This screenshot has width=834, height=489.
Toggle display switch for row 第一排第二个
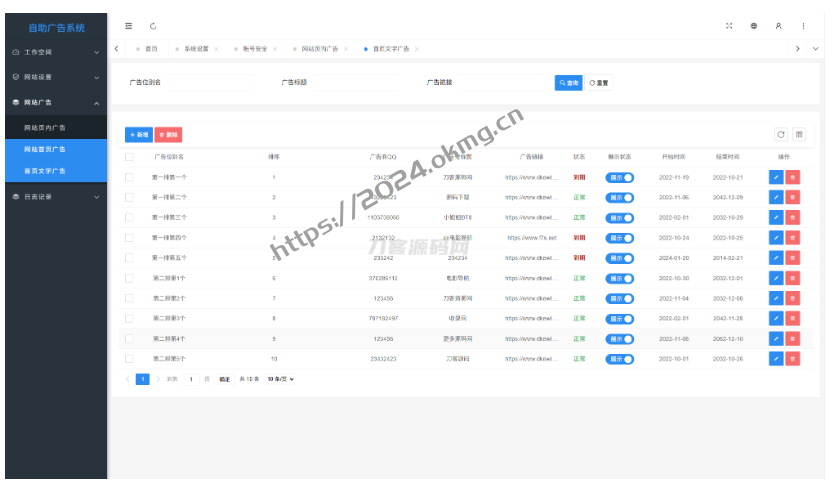click(x=620, y=198)
